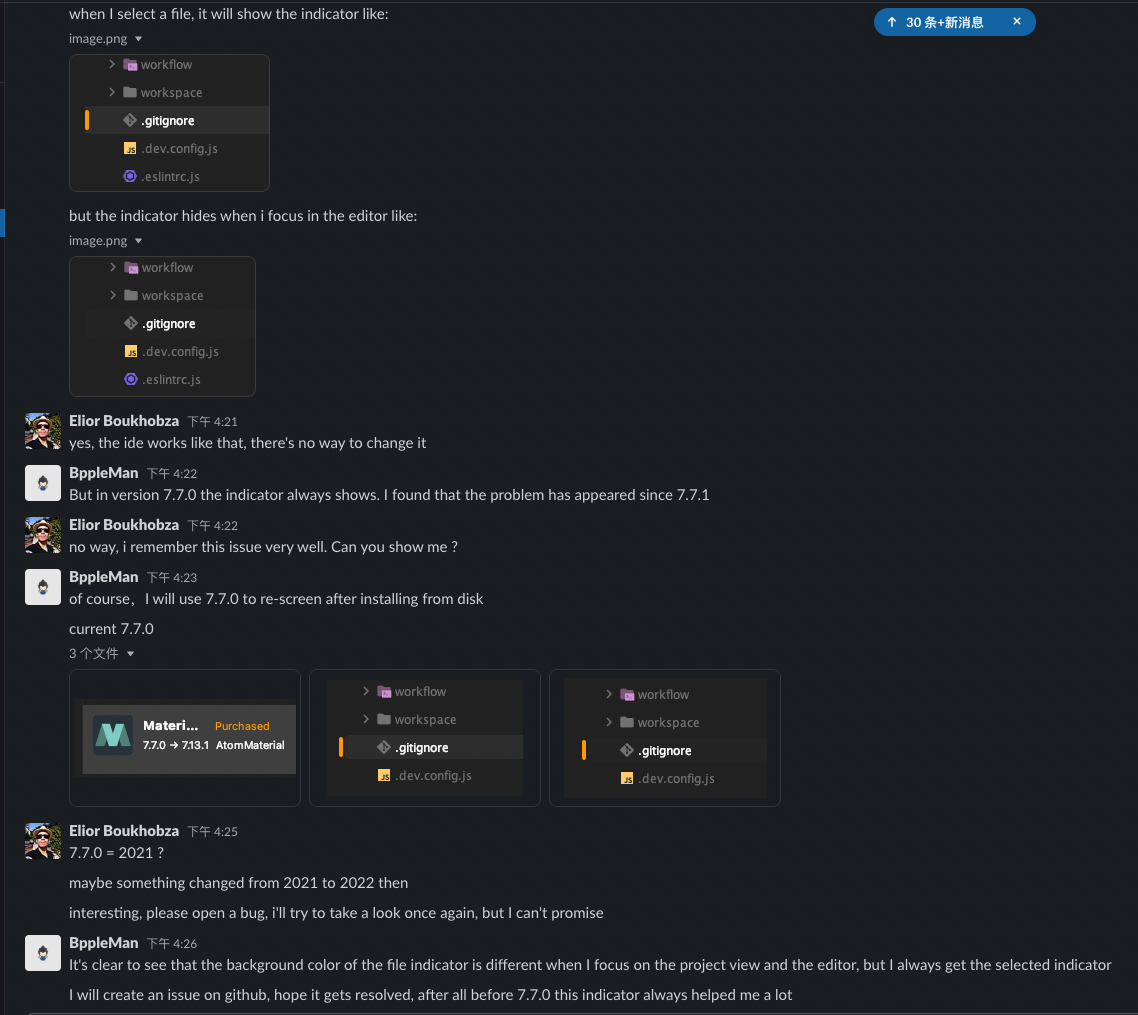
Task: Click the pink workflow folder icon
Action: tap(131, 63)
